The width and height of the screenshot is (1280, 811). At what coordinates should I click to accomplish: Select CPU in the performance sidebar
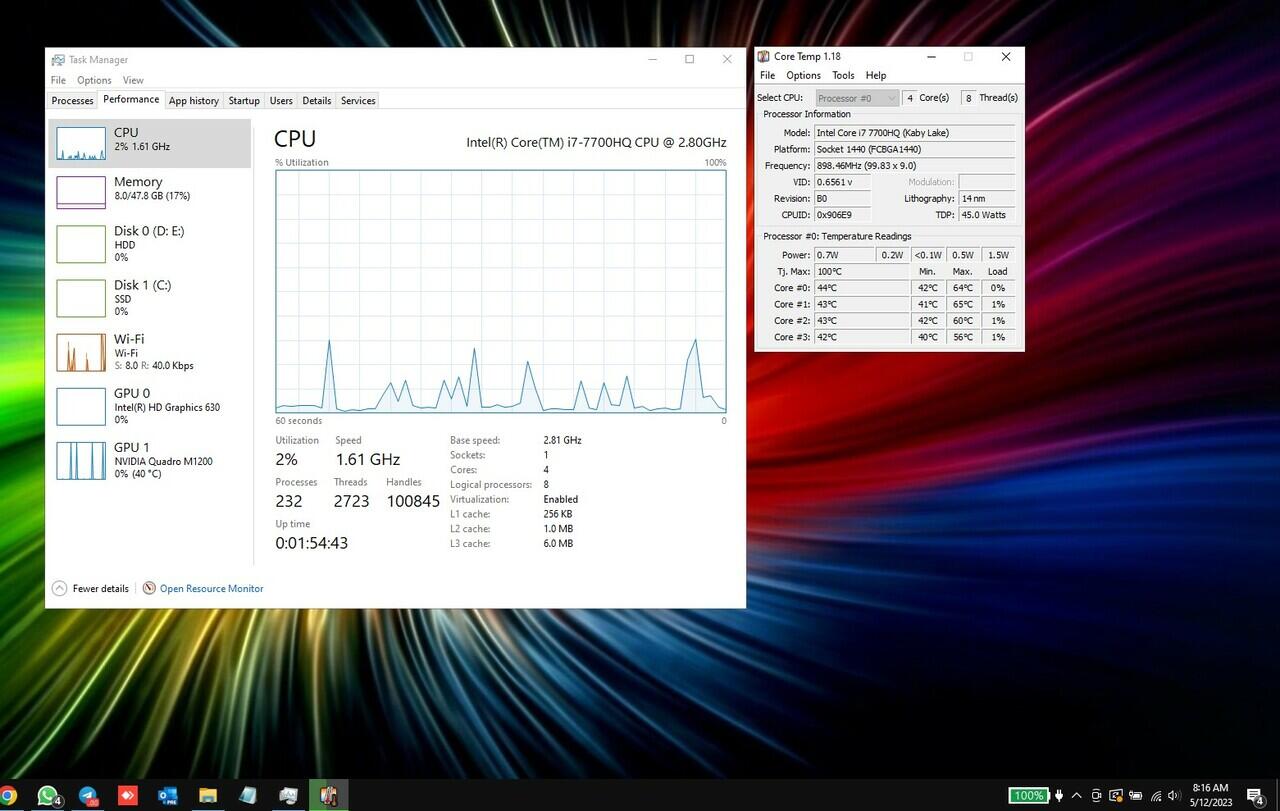point(149,143)
